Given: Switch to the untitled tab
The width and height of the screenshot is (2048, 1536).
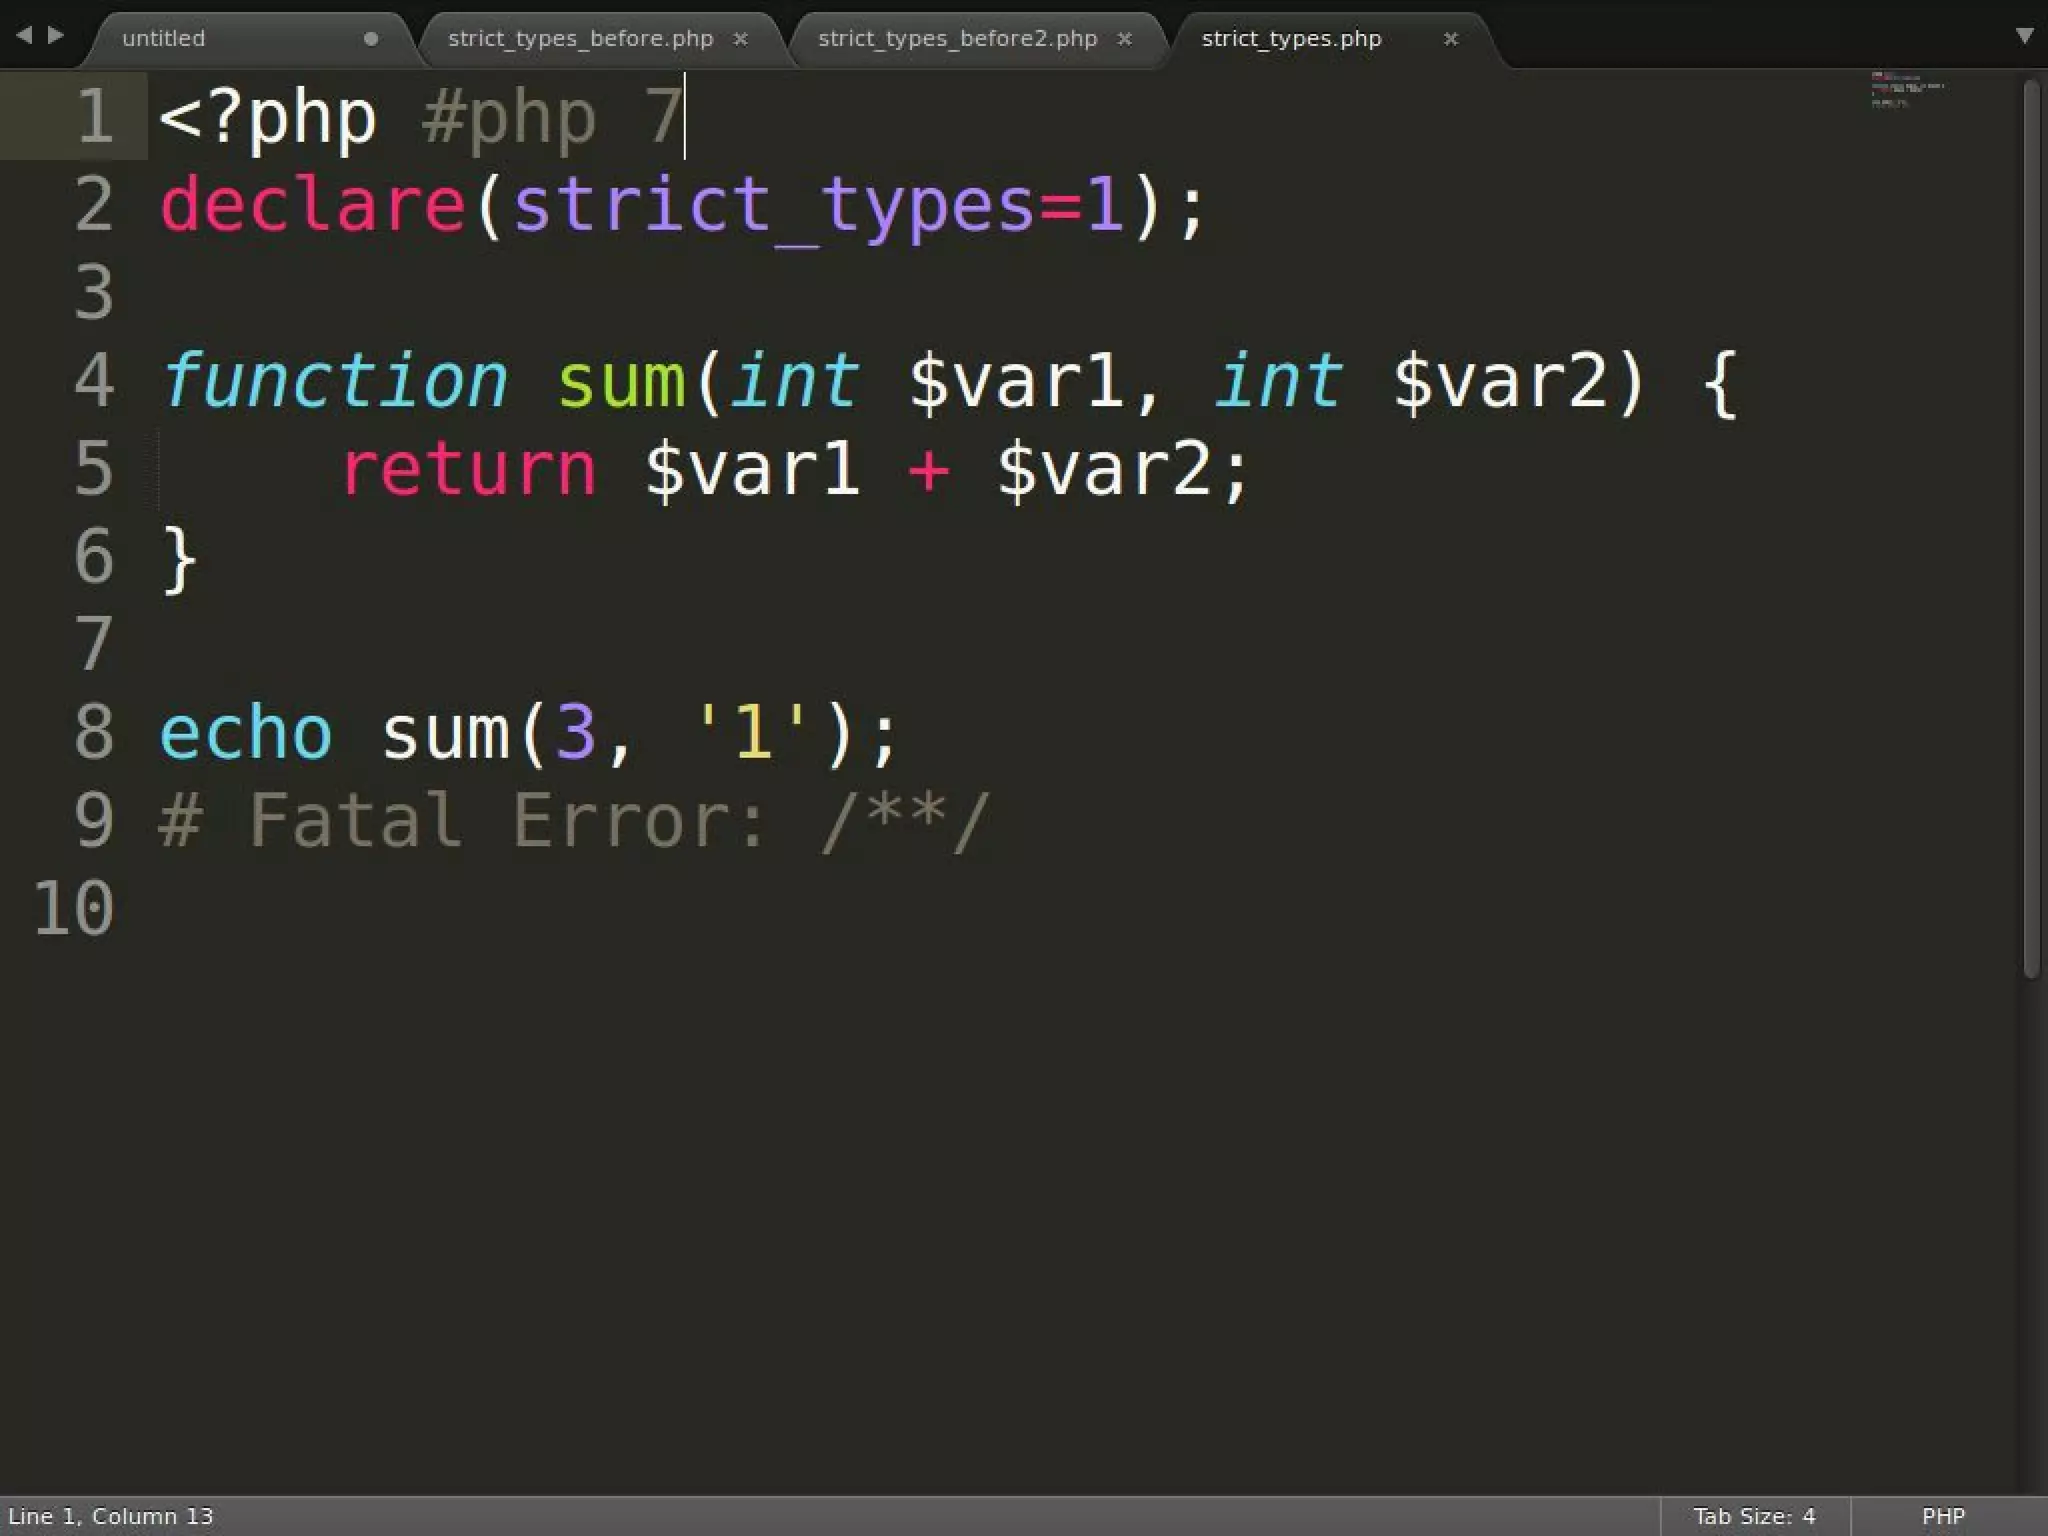Looking at the screenshot, I should [x=164, y=39].
